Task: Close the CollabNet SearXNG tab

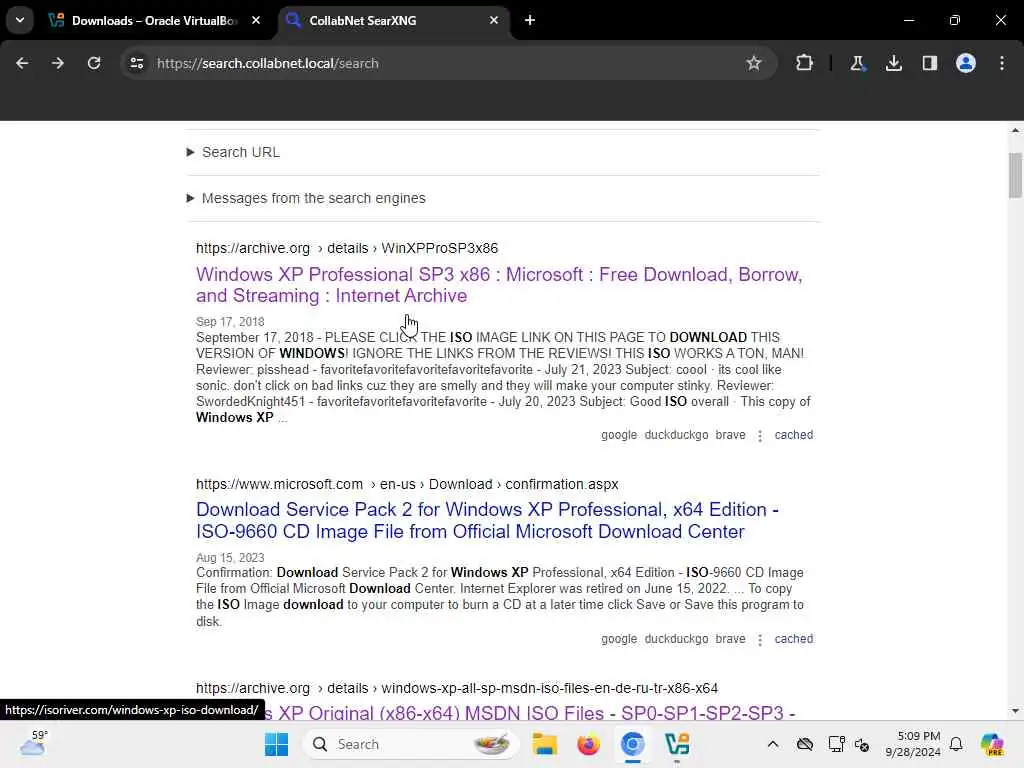Action: [494, 21]
